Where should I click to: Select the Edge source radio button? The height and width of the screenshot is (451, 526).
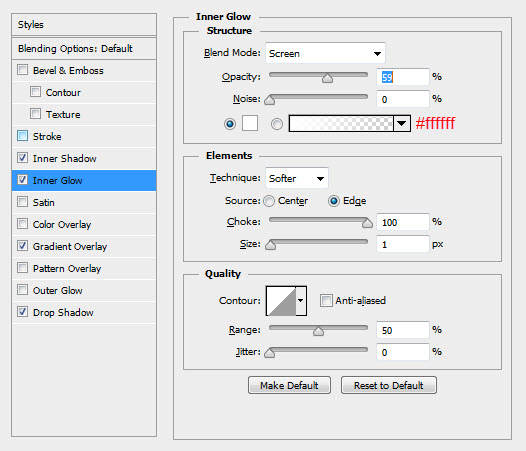tap(334, 201)
